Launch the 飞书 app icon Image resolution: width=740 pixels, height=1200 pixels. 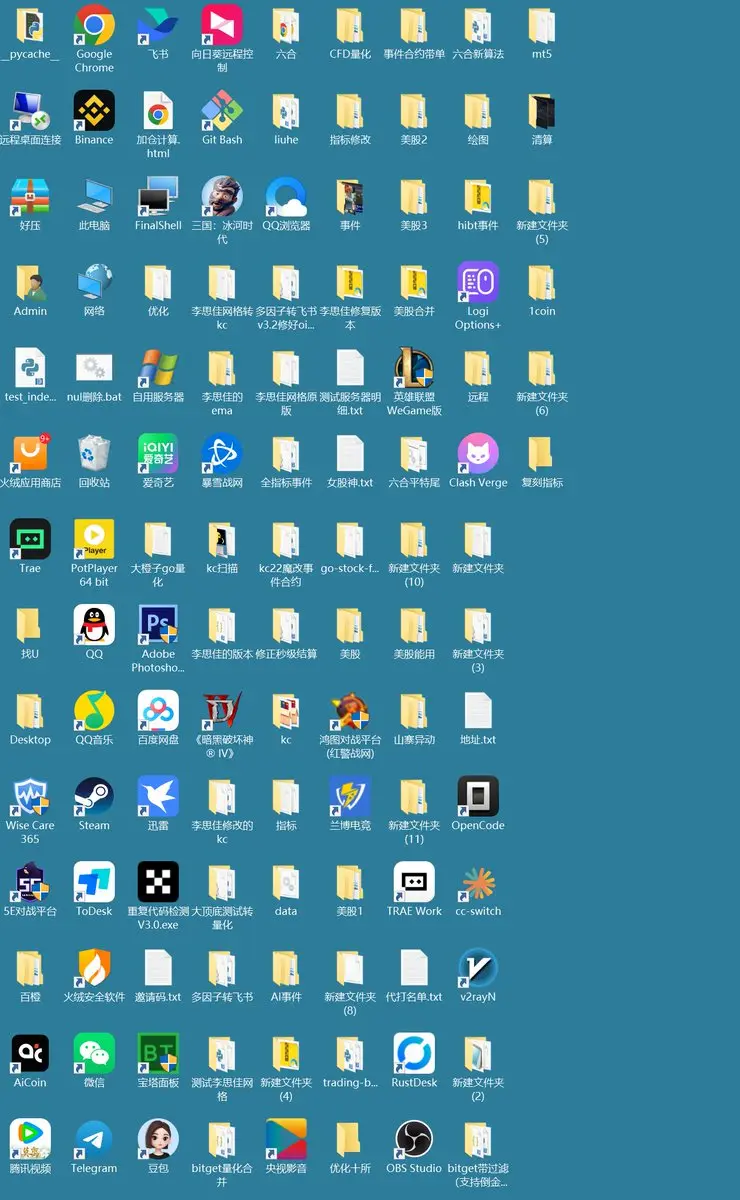[x=158, y=25]
